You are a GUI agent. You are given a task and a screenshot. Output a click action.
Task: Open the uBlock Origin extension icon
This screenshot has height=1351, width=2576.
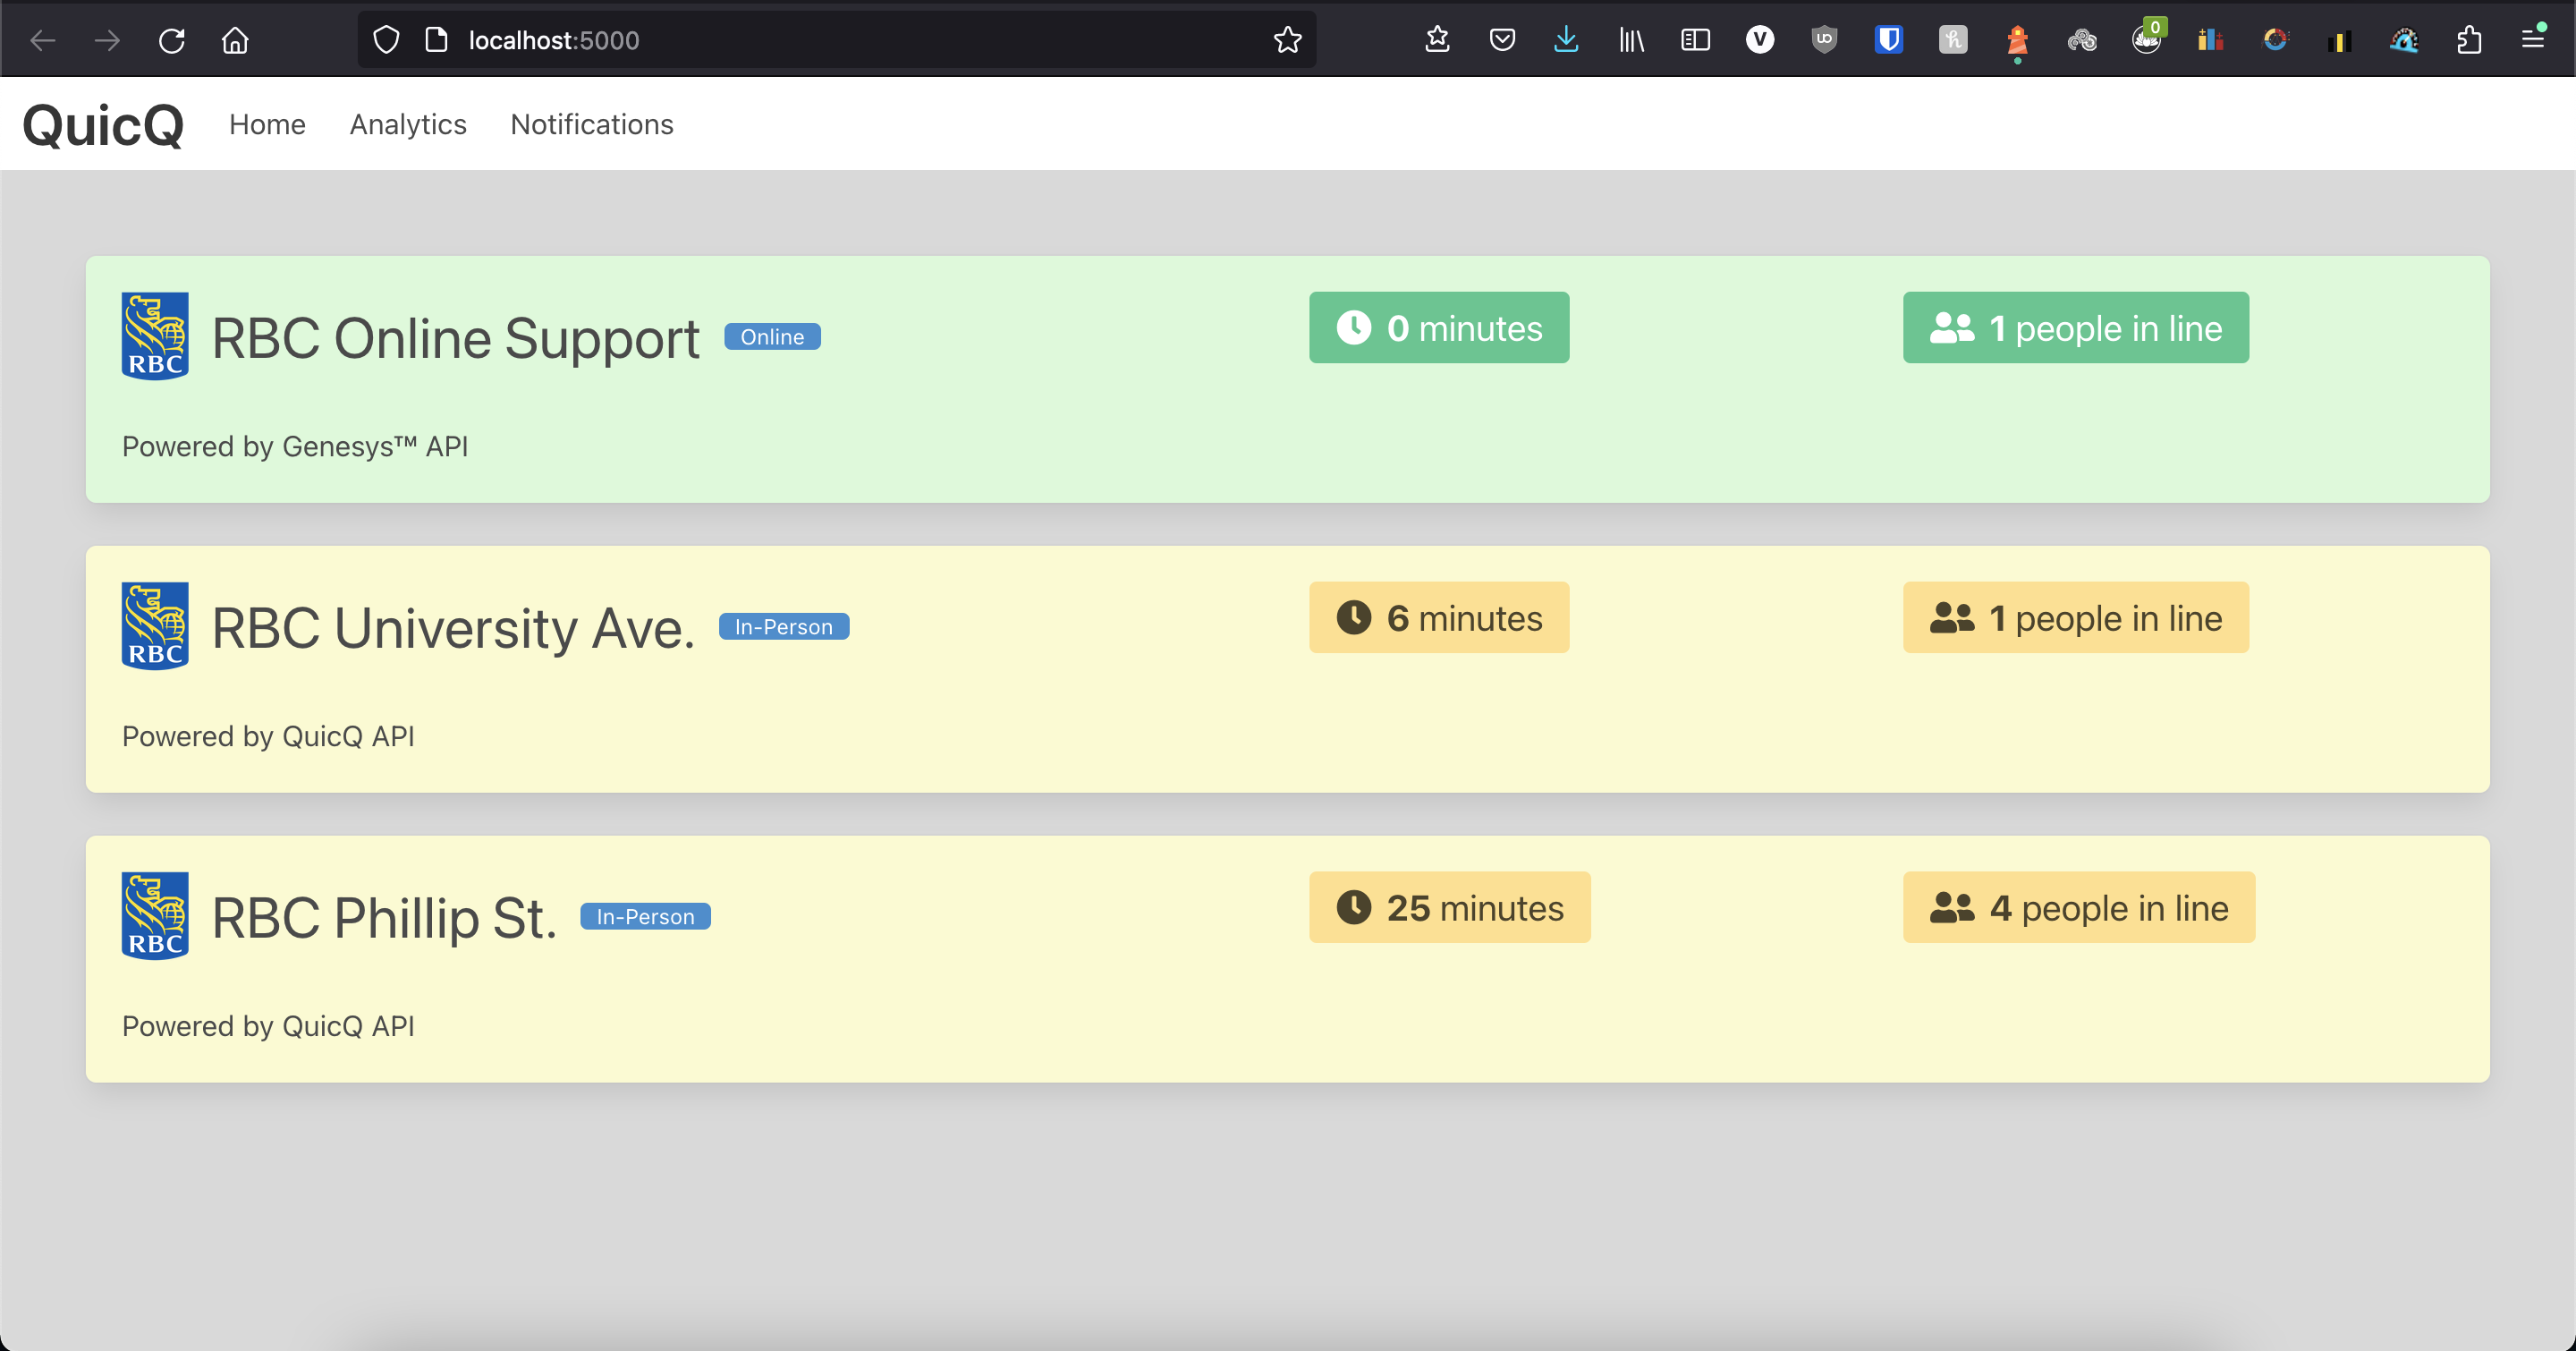1824,40
